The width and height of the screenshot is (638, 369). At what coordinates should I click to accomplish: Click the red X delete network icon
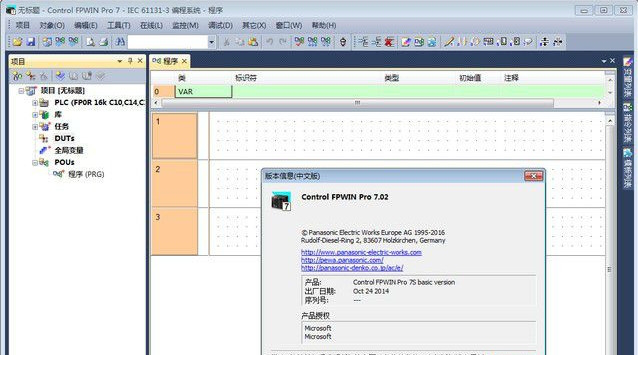point(389,41)
